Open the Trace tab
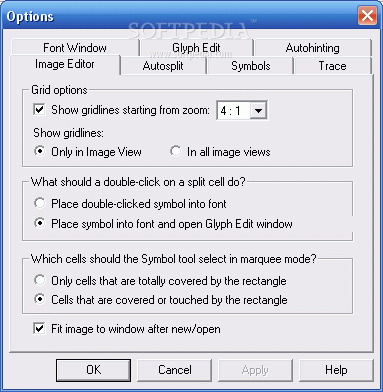This screenshot has height=392, width=383. tap(332, 66)
